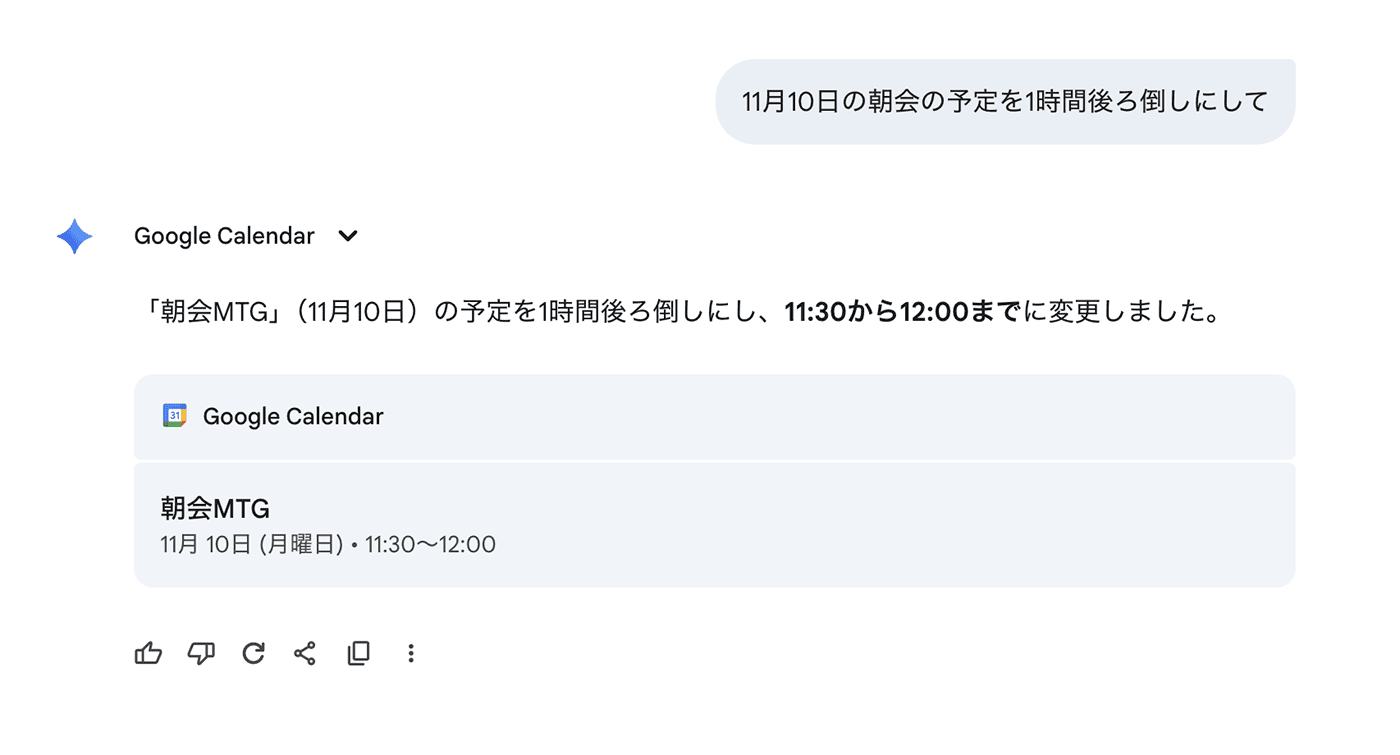This screenshot has height=755, width=1400.
Task: Open the three-dot more options menu
Action: (x=410, y=654)
